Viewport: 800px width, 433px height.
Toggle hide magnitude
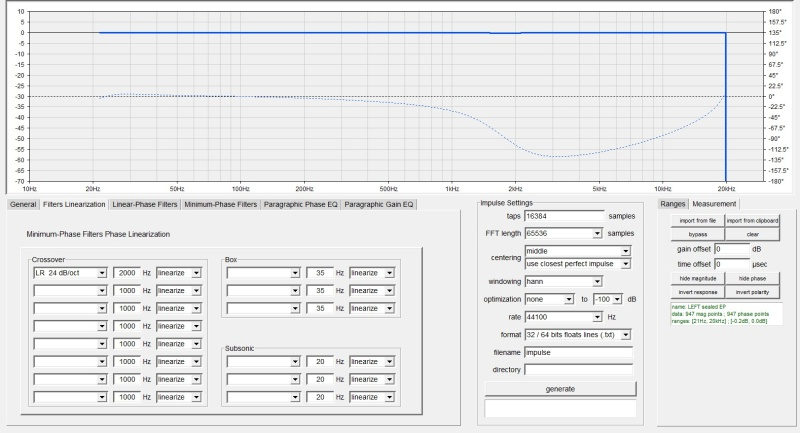[697, 276]
